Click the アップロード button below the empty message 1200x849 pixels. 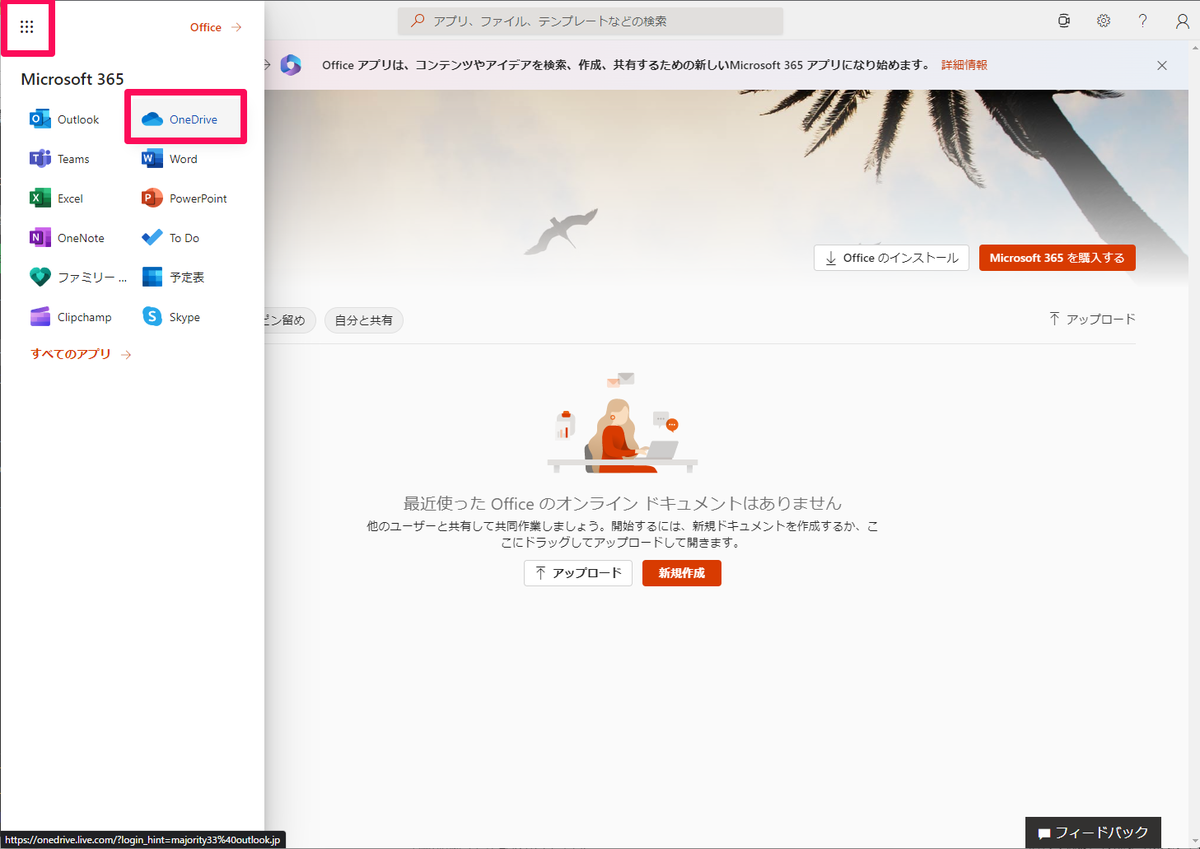point(578,573)
